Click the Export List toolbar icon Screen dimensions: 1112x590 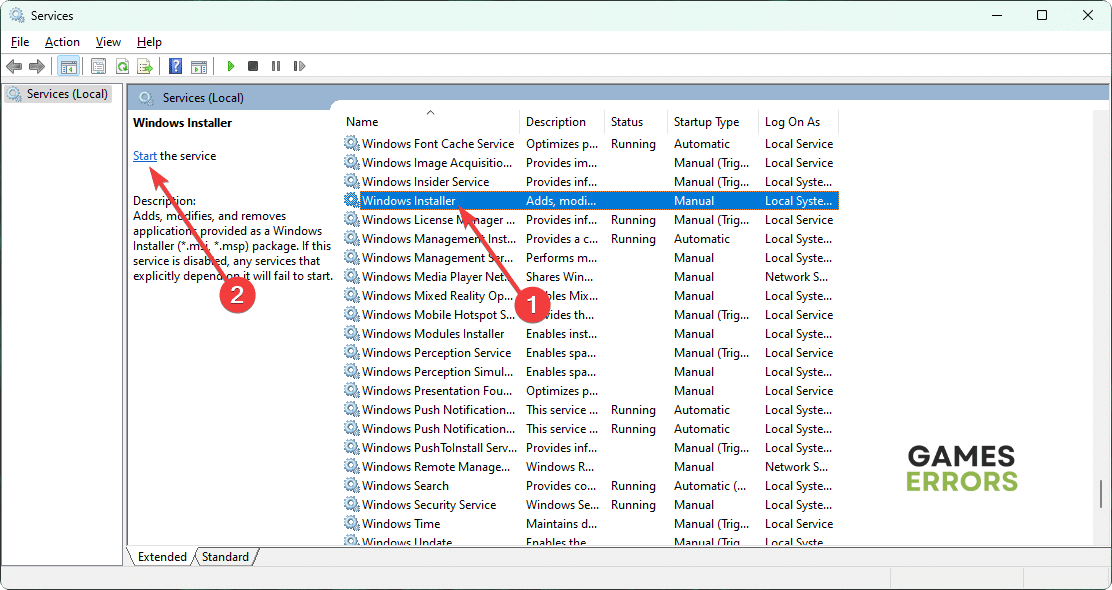(x=145, y=66)
